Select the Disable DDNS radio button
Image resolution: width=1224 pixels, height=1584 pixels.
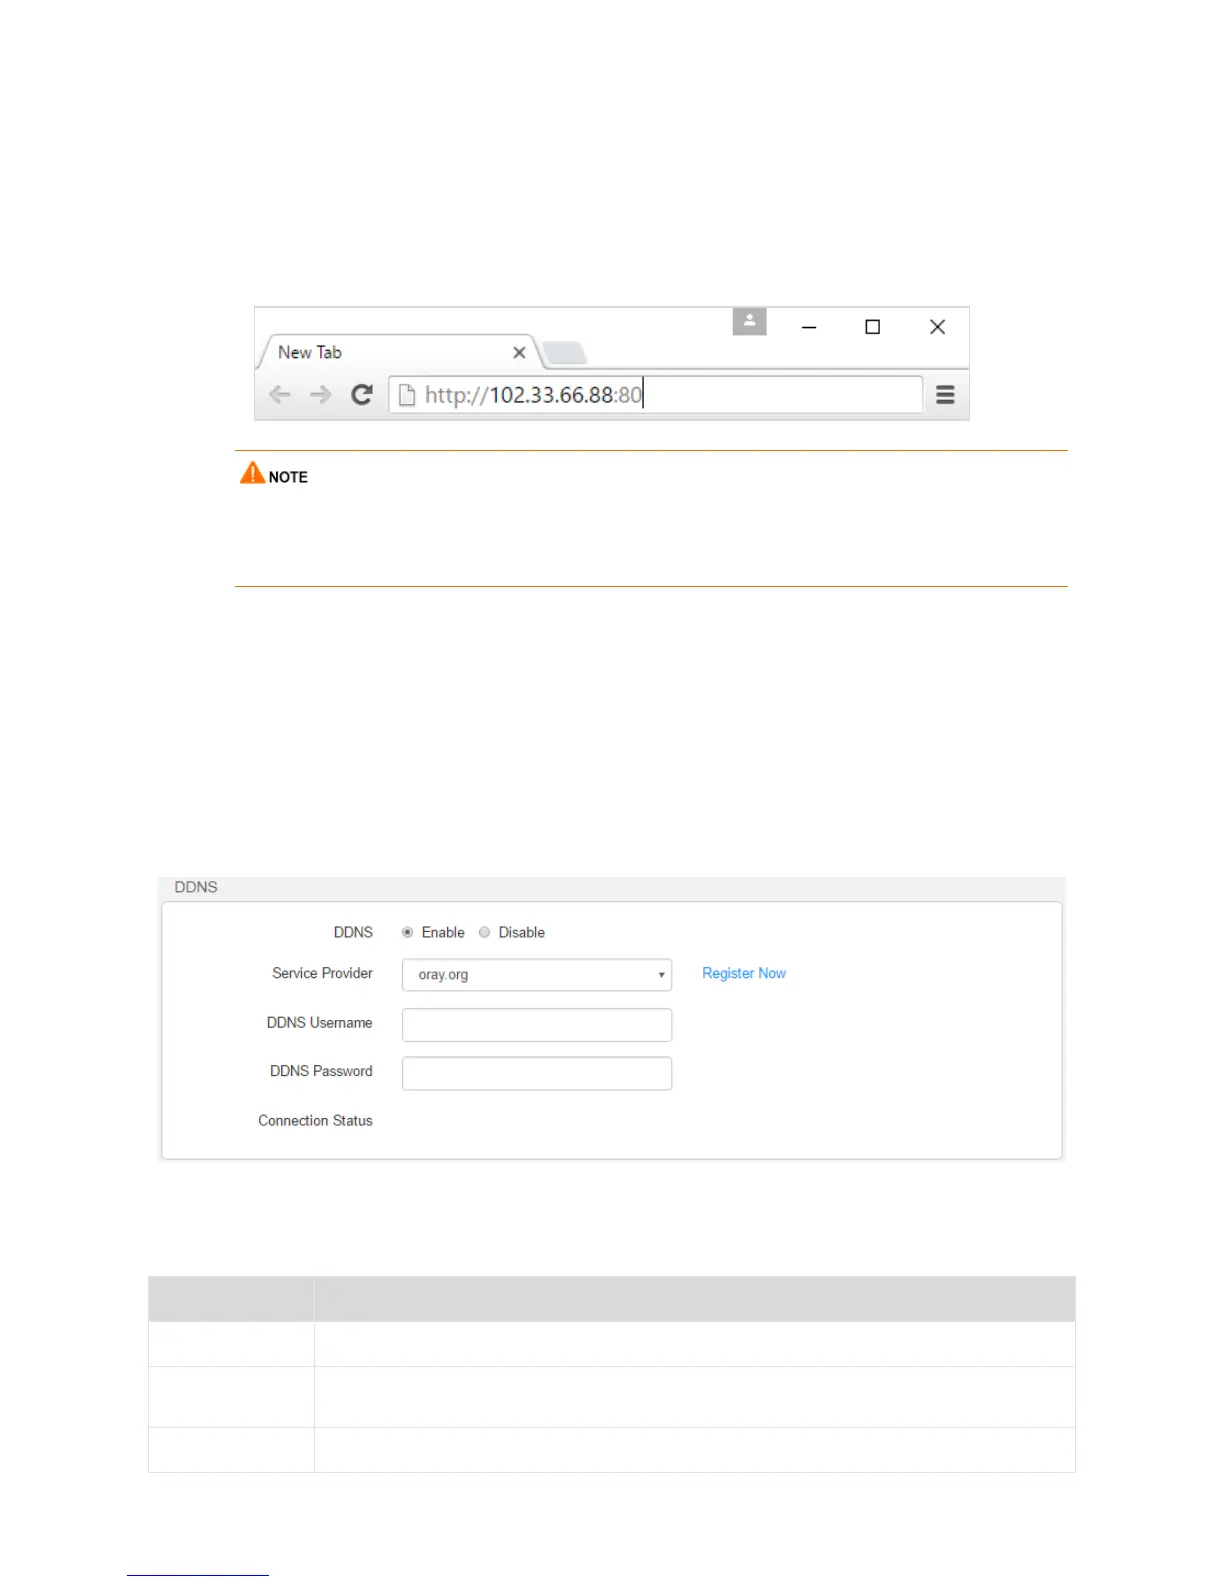pos(484,932)
